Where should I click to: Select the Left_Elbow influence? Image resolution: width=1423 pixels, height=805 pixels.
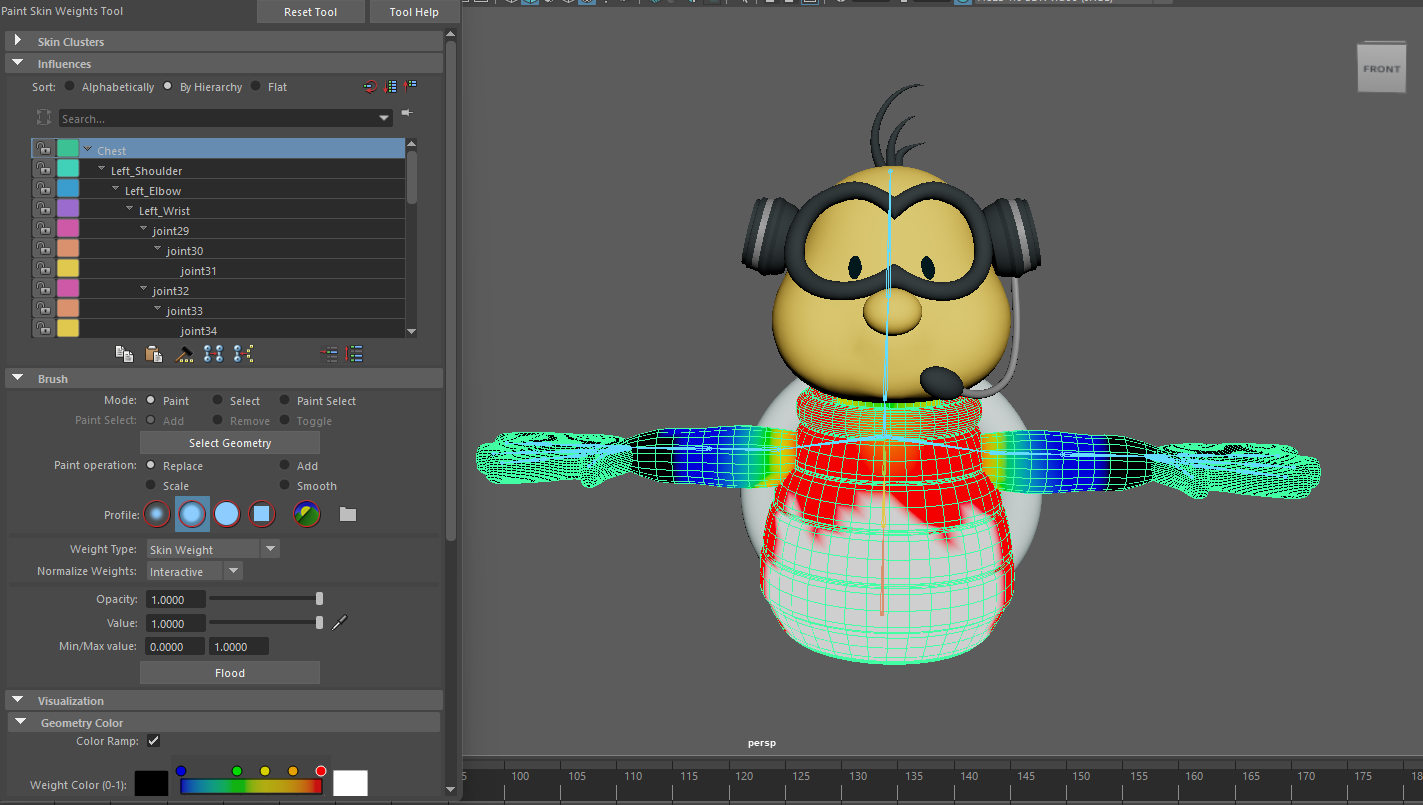(x=153, y=191)
